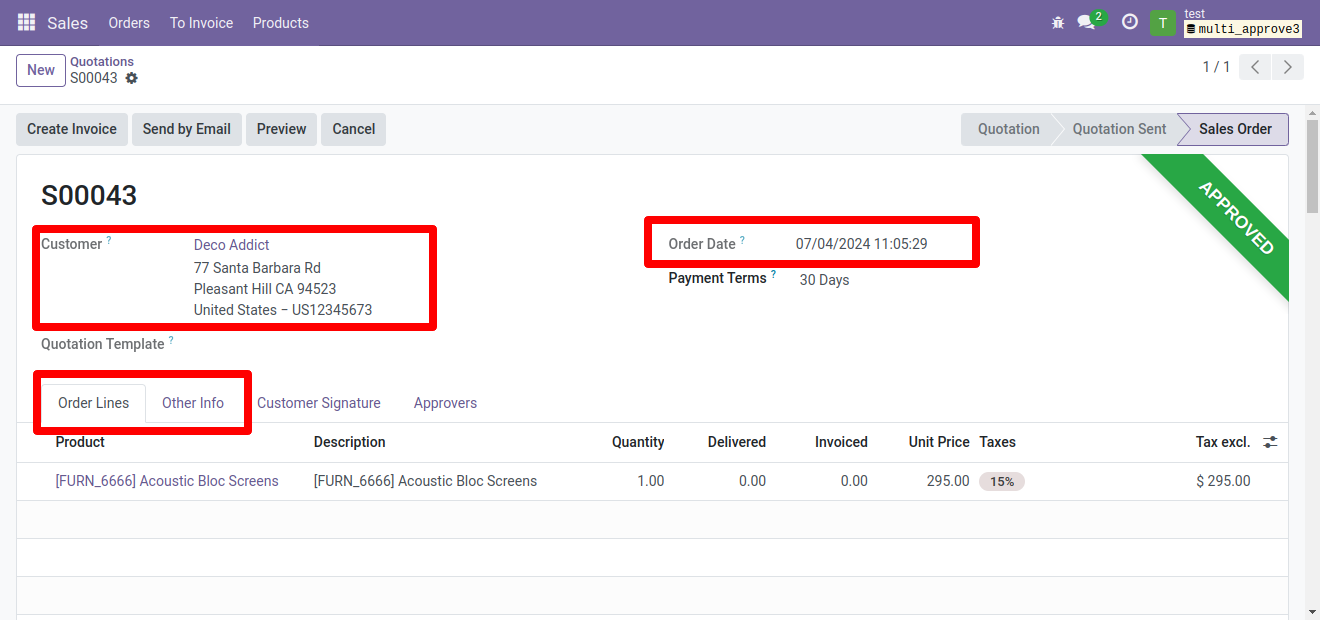Click the Product column header
This screenshot has width=1320, height=620.
[80, 442]
